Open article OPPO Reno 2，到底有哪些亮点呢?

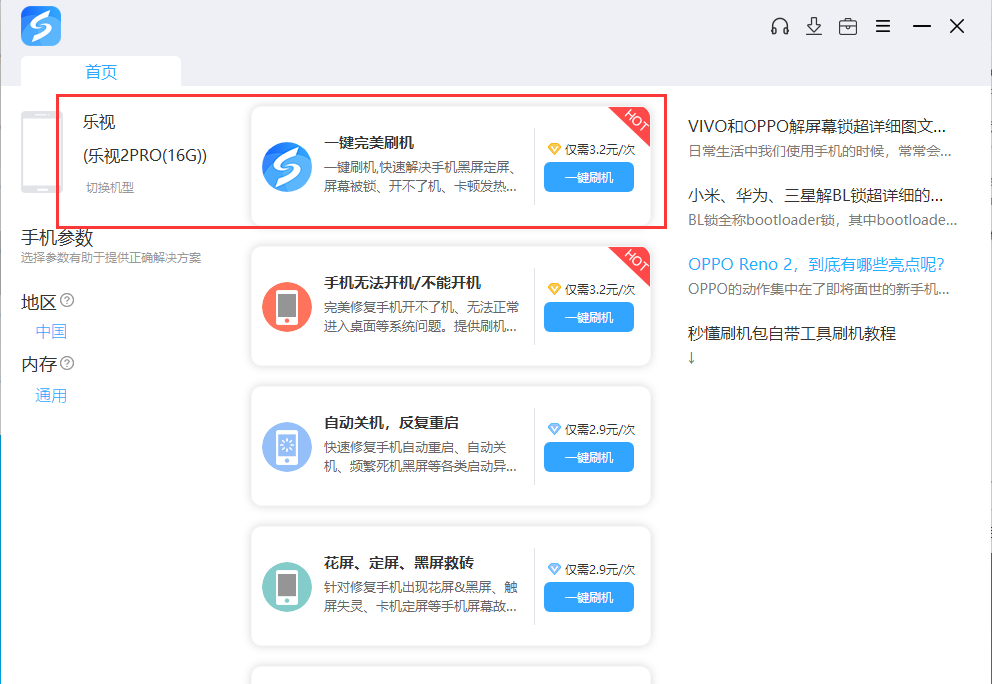(x=816, y=264)
